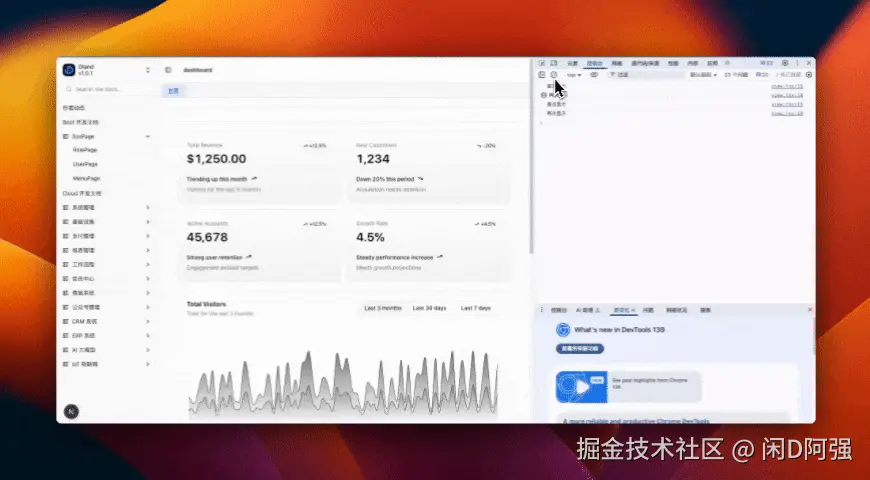Click the Chrome DevTools logo in What's new

pos(563,330)
